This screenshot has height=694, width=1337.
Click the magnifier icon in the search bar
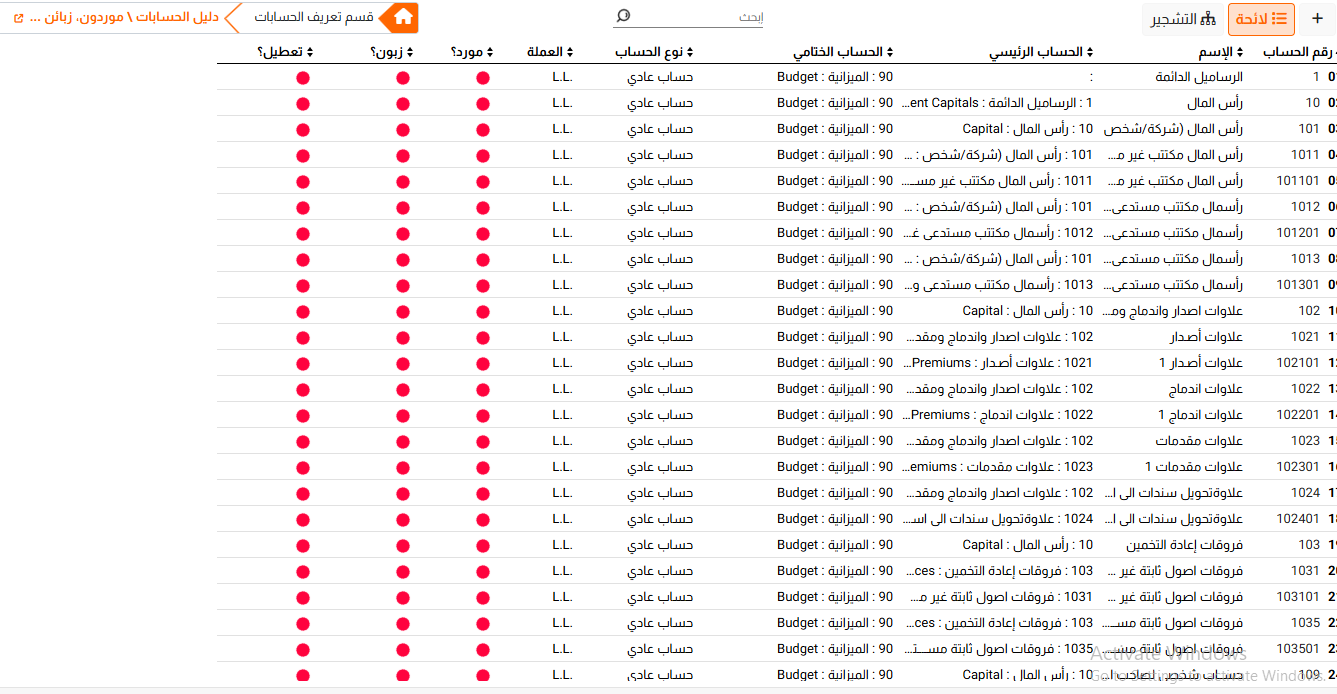(623, 16)
